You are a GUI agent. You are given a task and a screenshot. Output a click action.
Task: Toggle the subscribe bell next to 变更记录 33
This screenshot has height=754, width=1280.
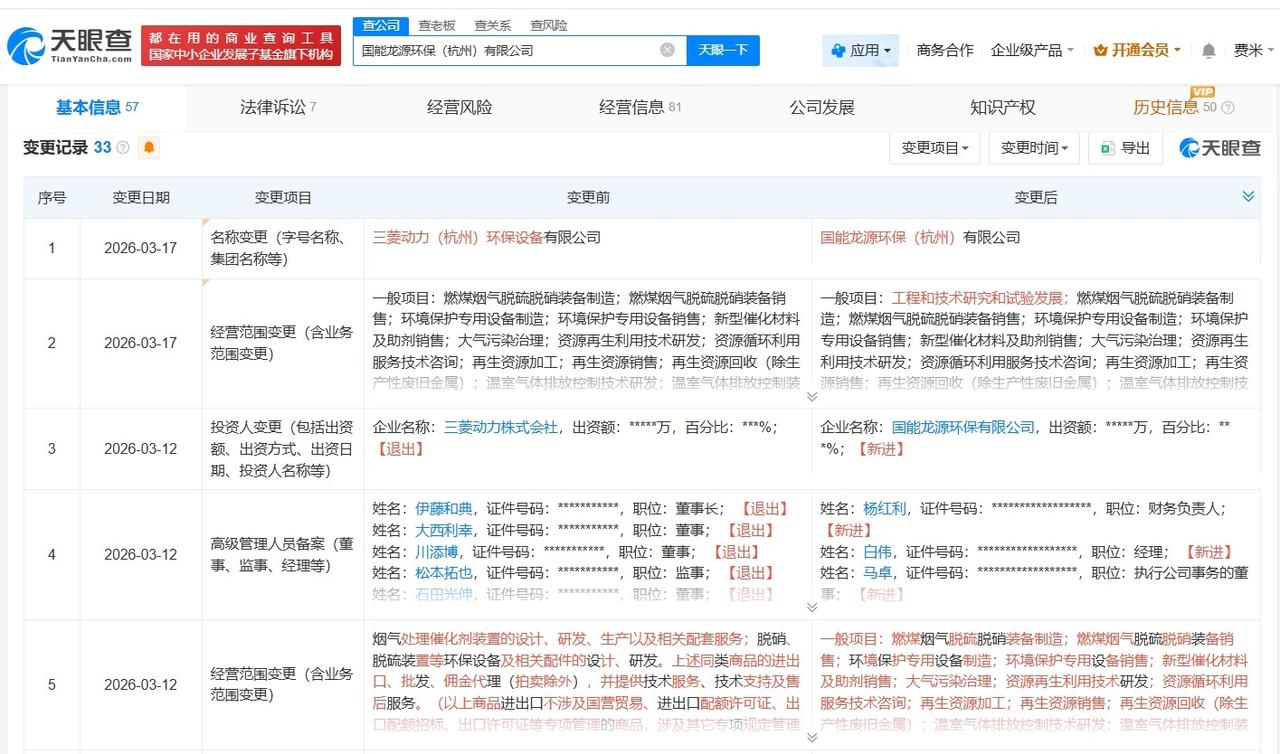(149, 147)
